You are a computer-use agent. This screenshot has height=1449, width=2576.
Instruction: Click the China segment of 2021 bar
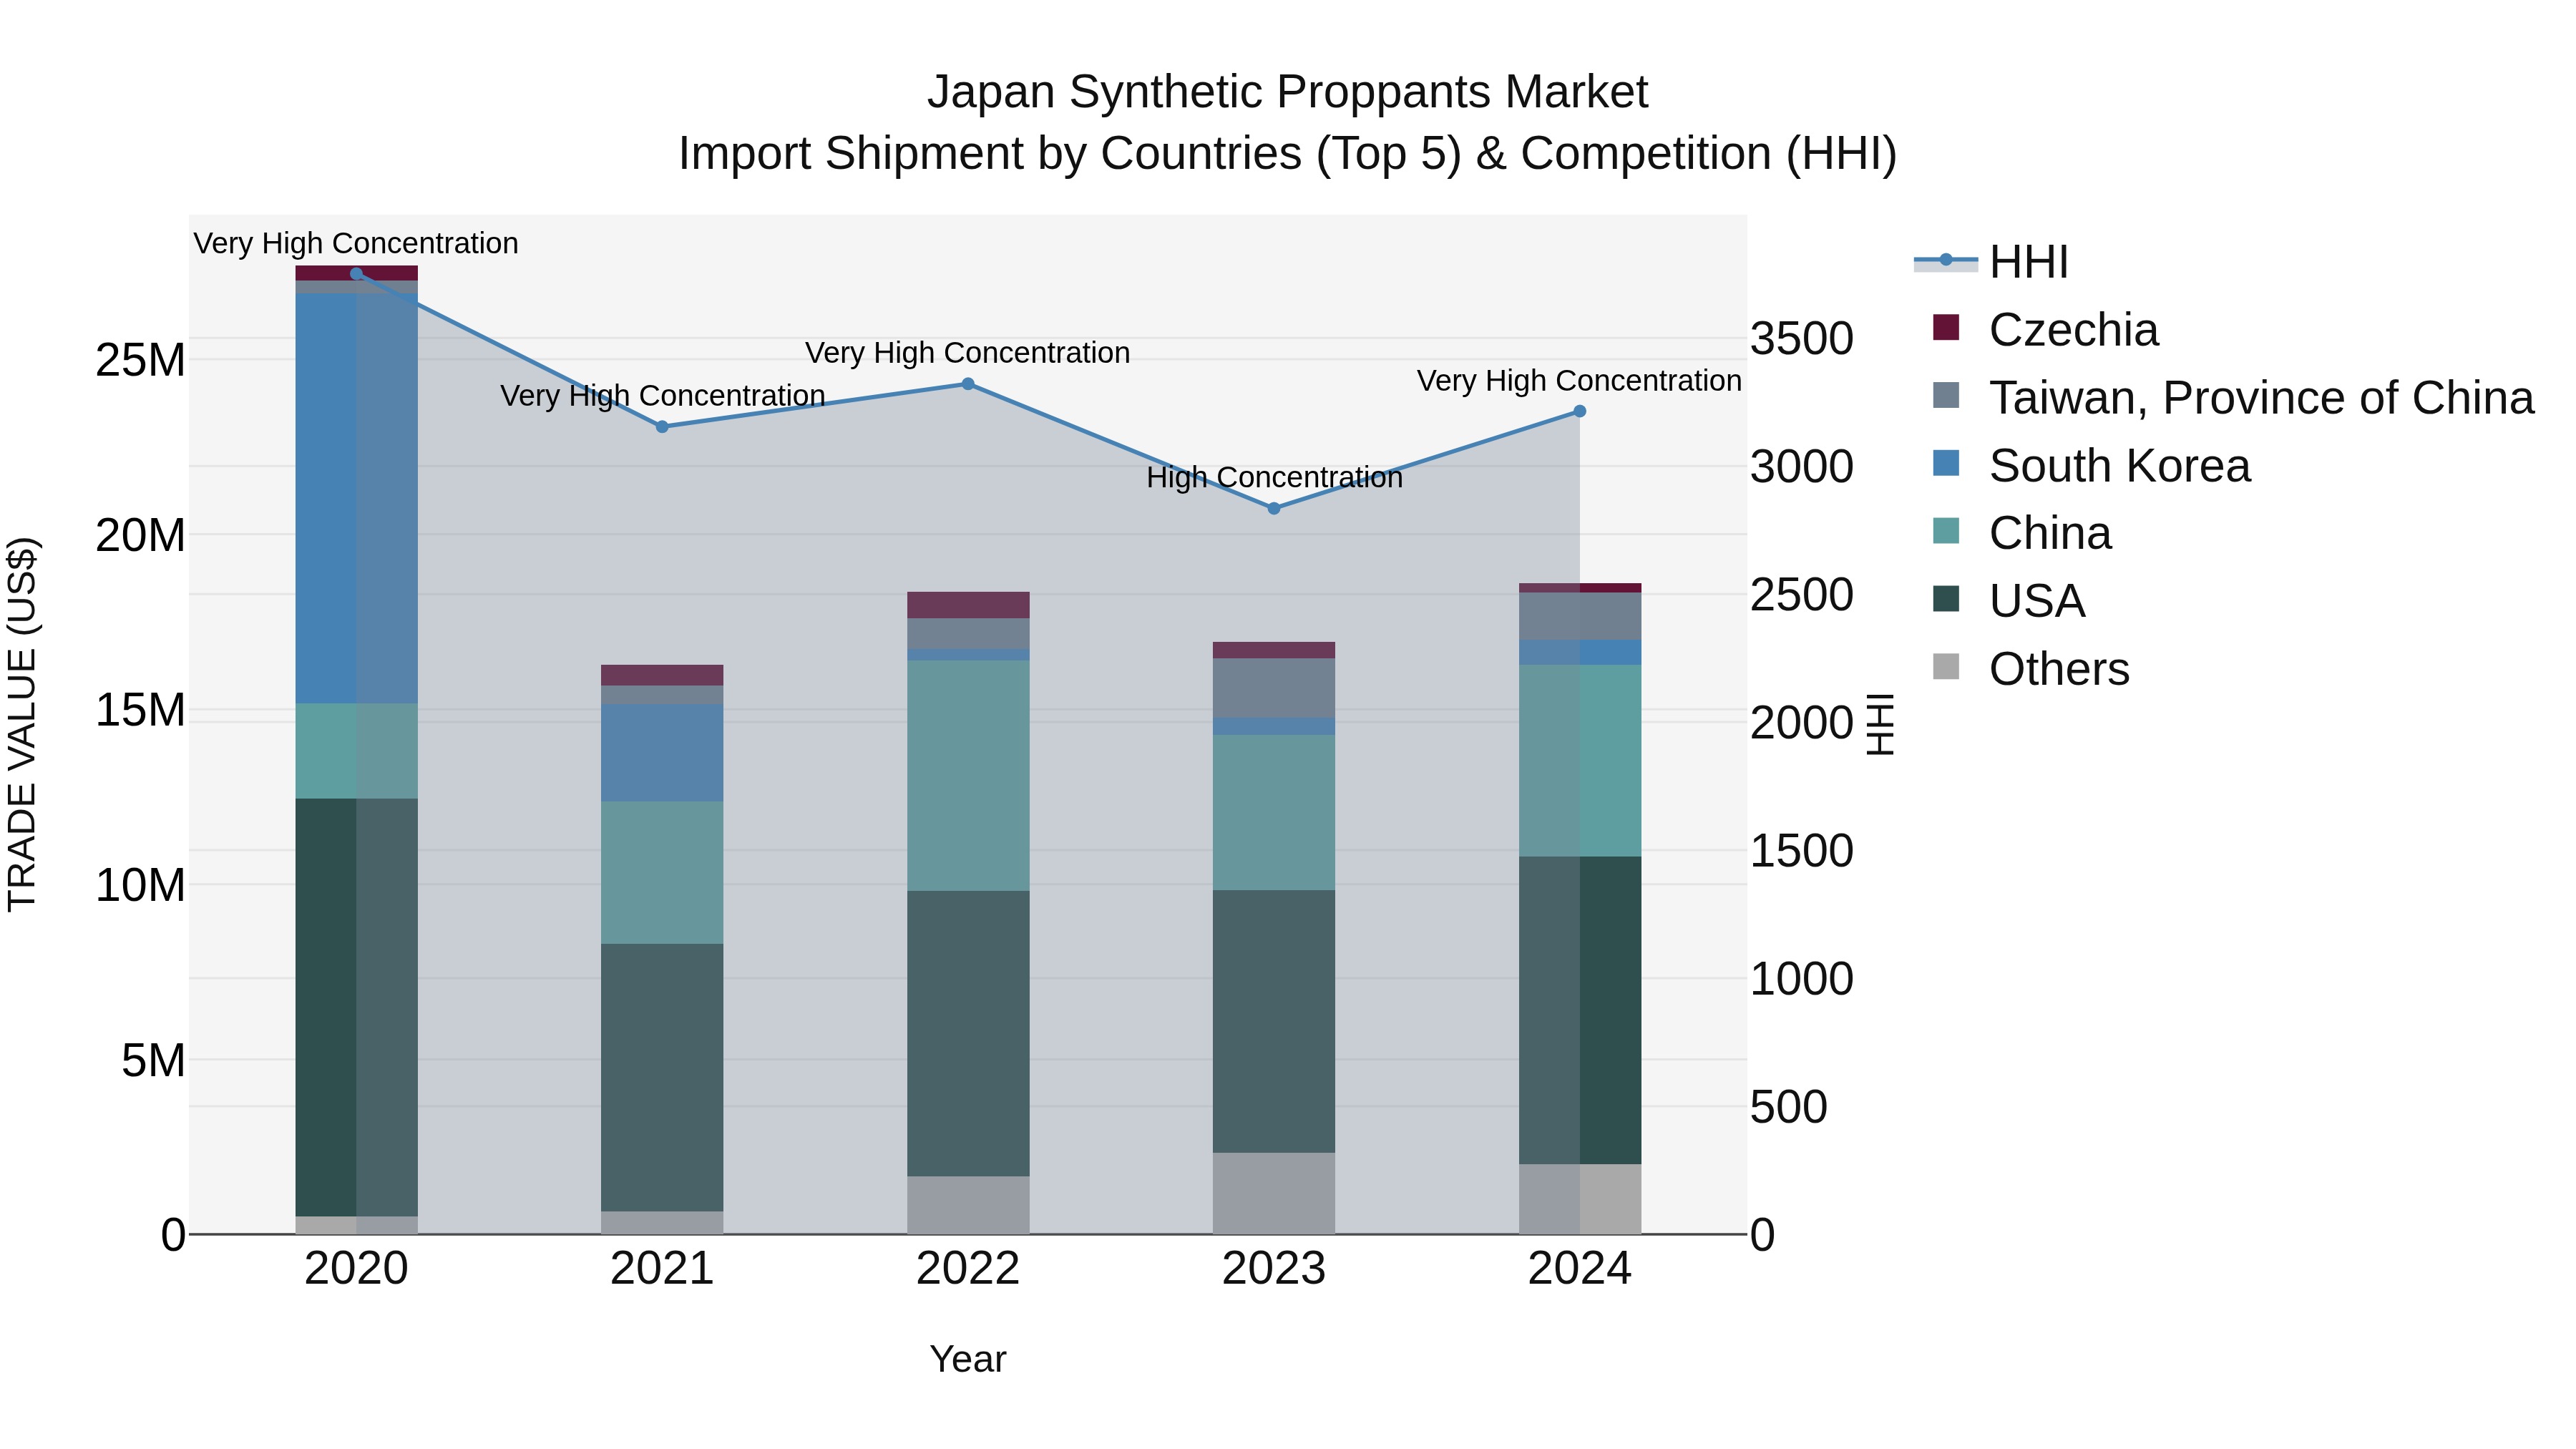(662, 873)
